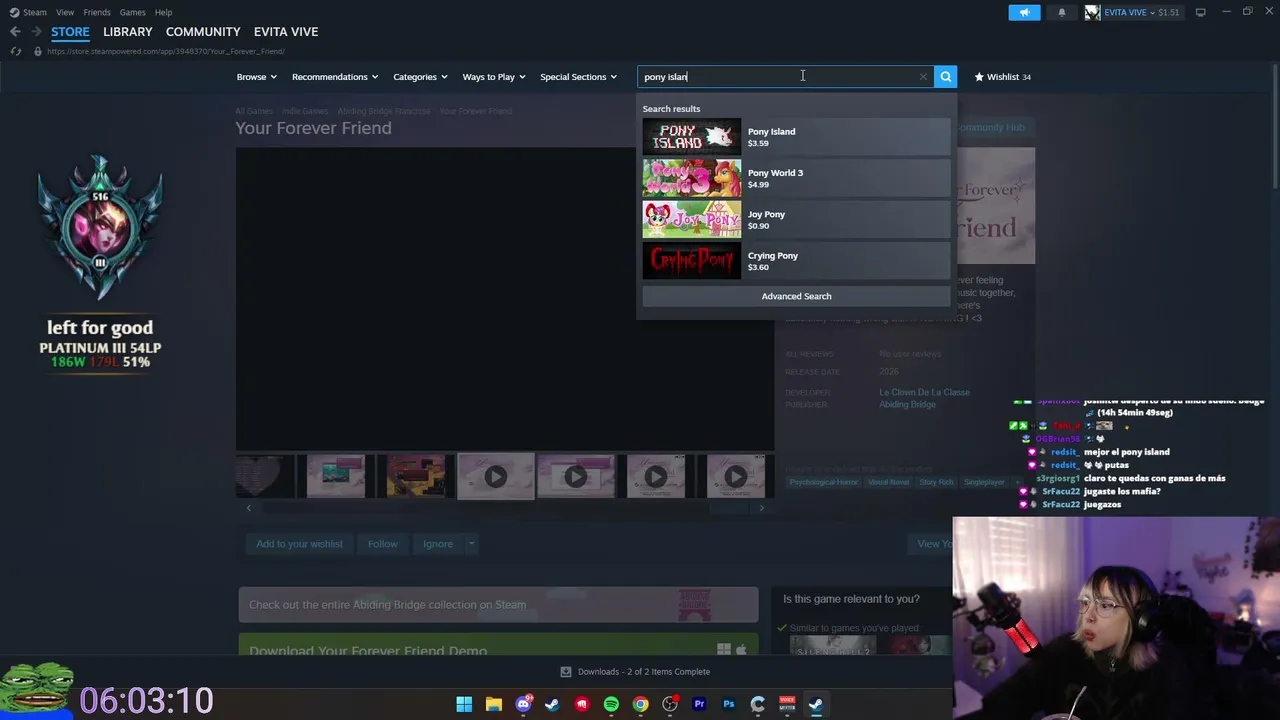Open the notifications bell

click(1062, 12)
